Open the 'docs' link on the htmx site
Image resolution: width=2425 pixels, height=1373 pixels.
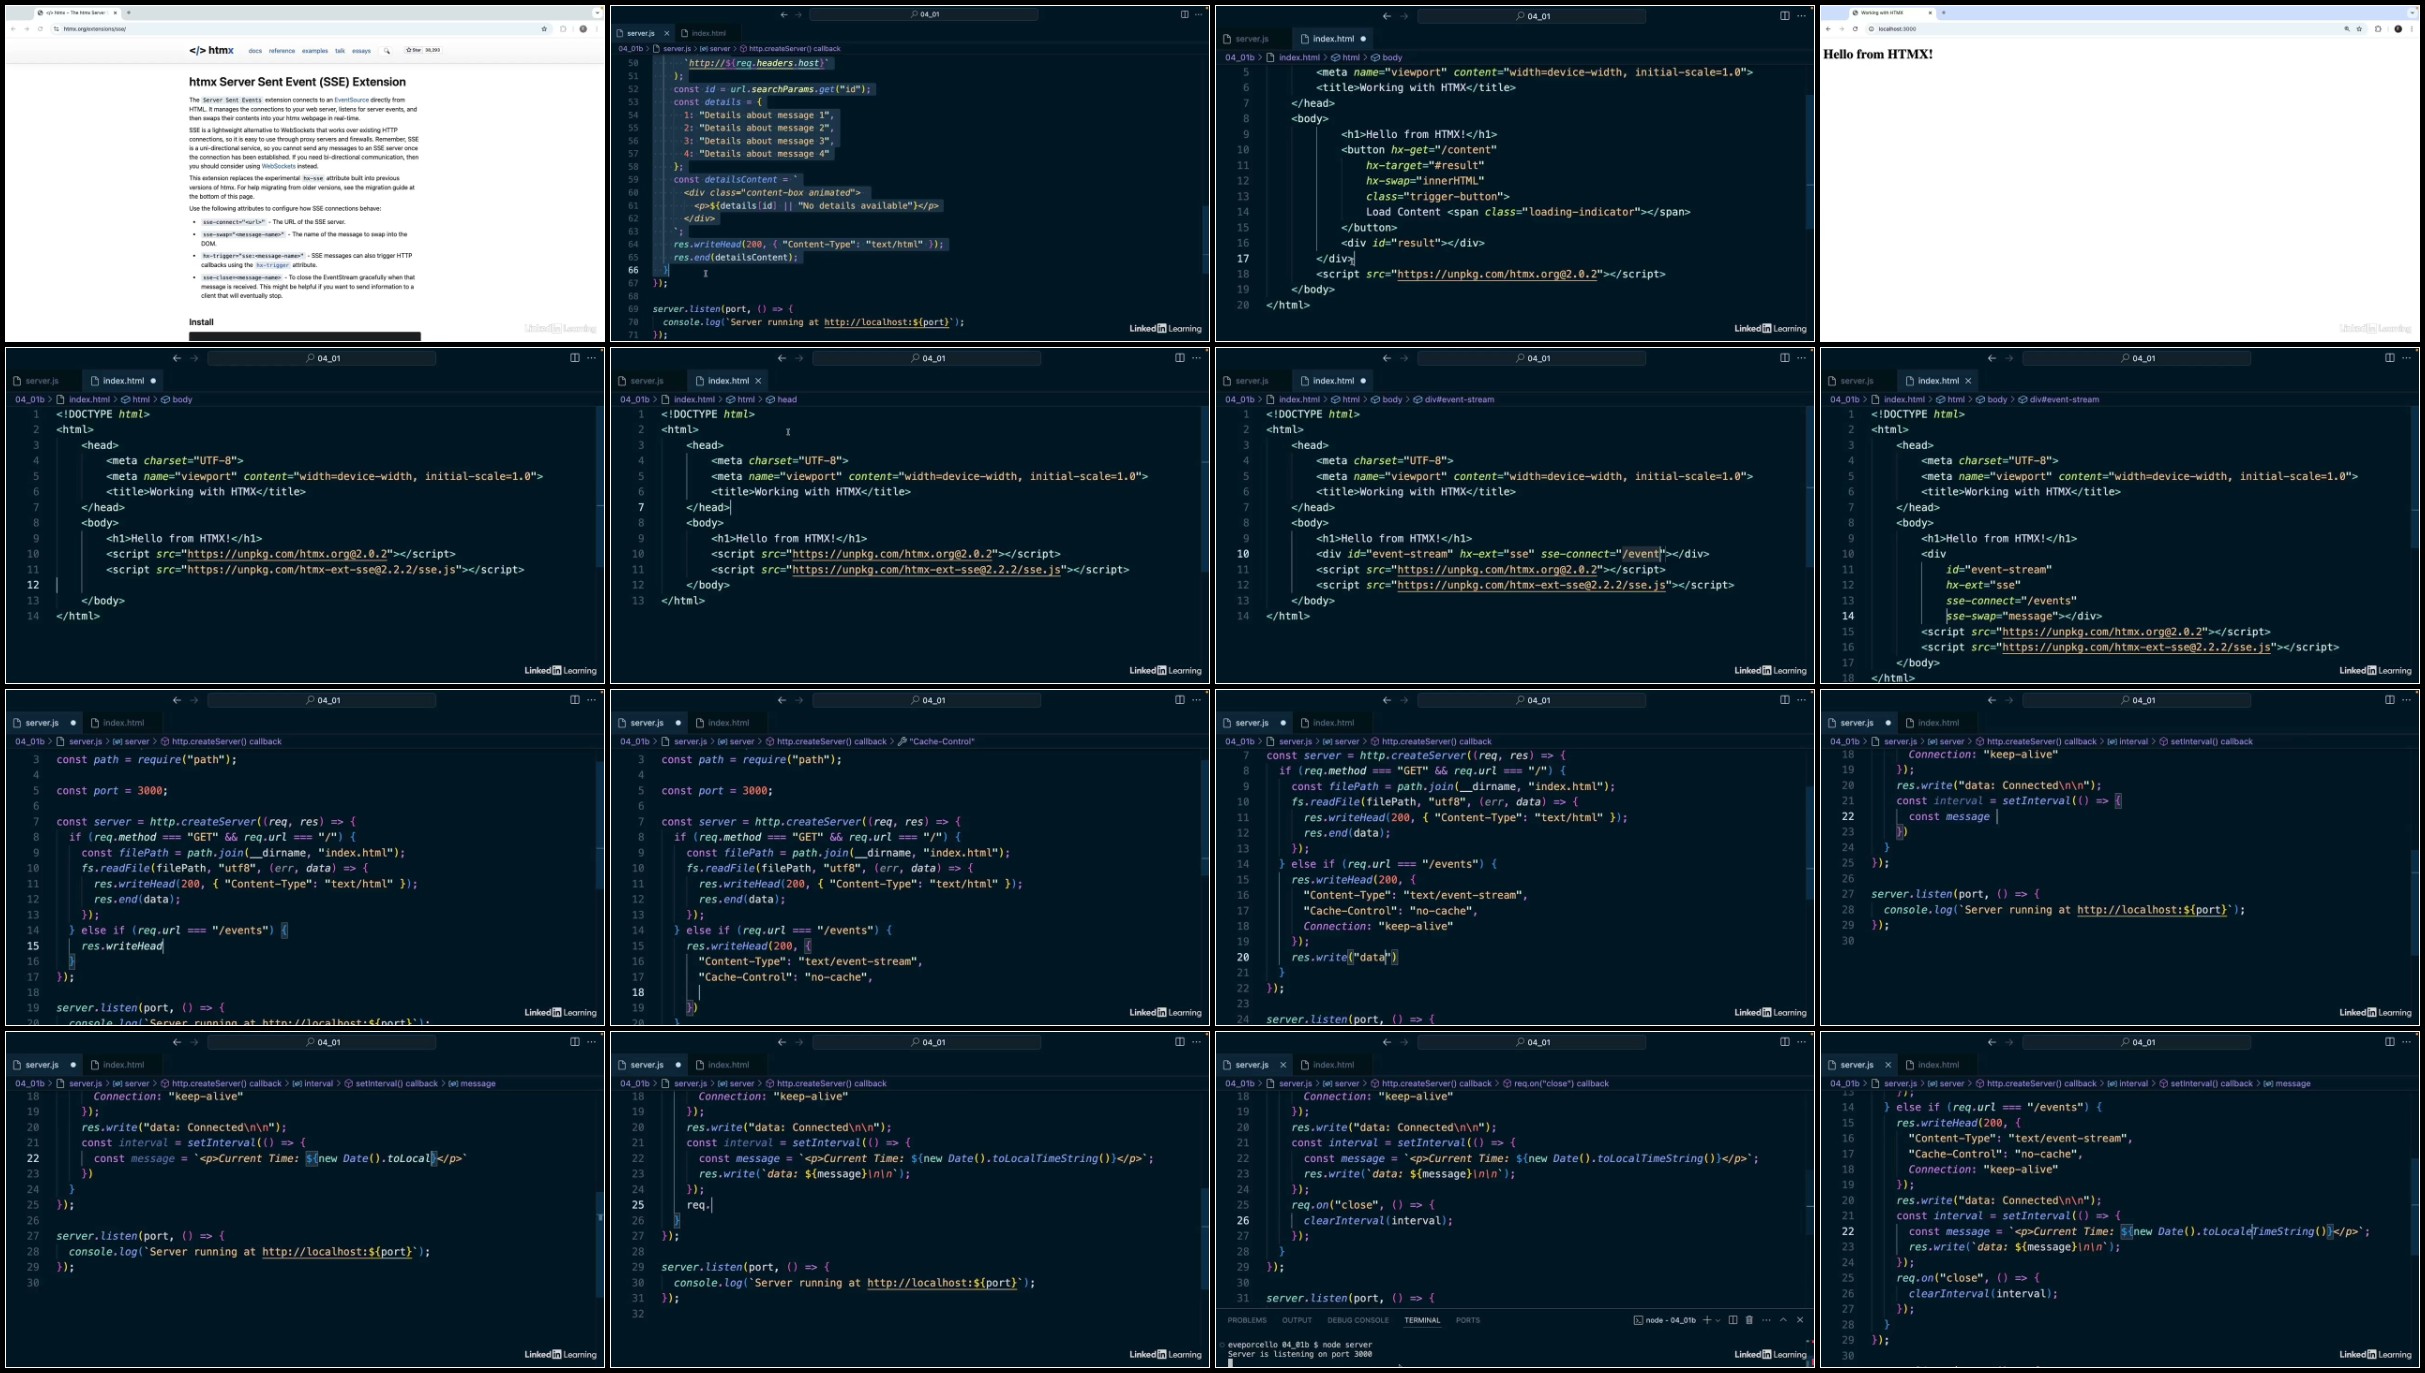point(255,51)
